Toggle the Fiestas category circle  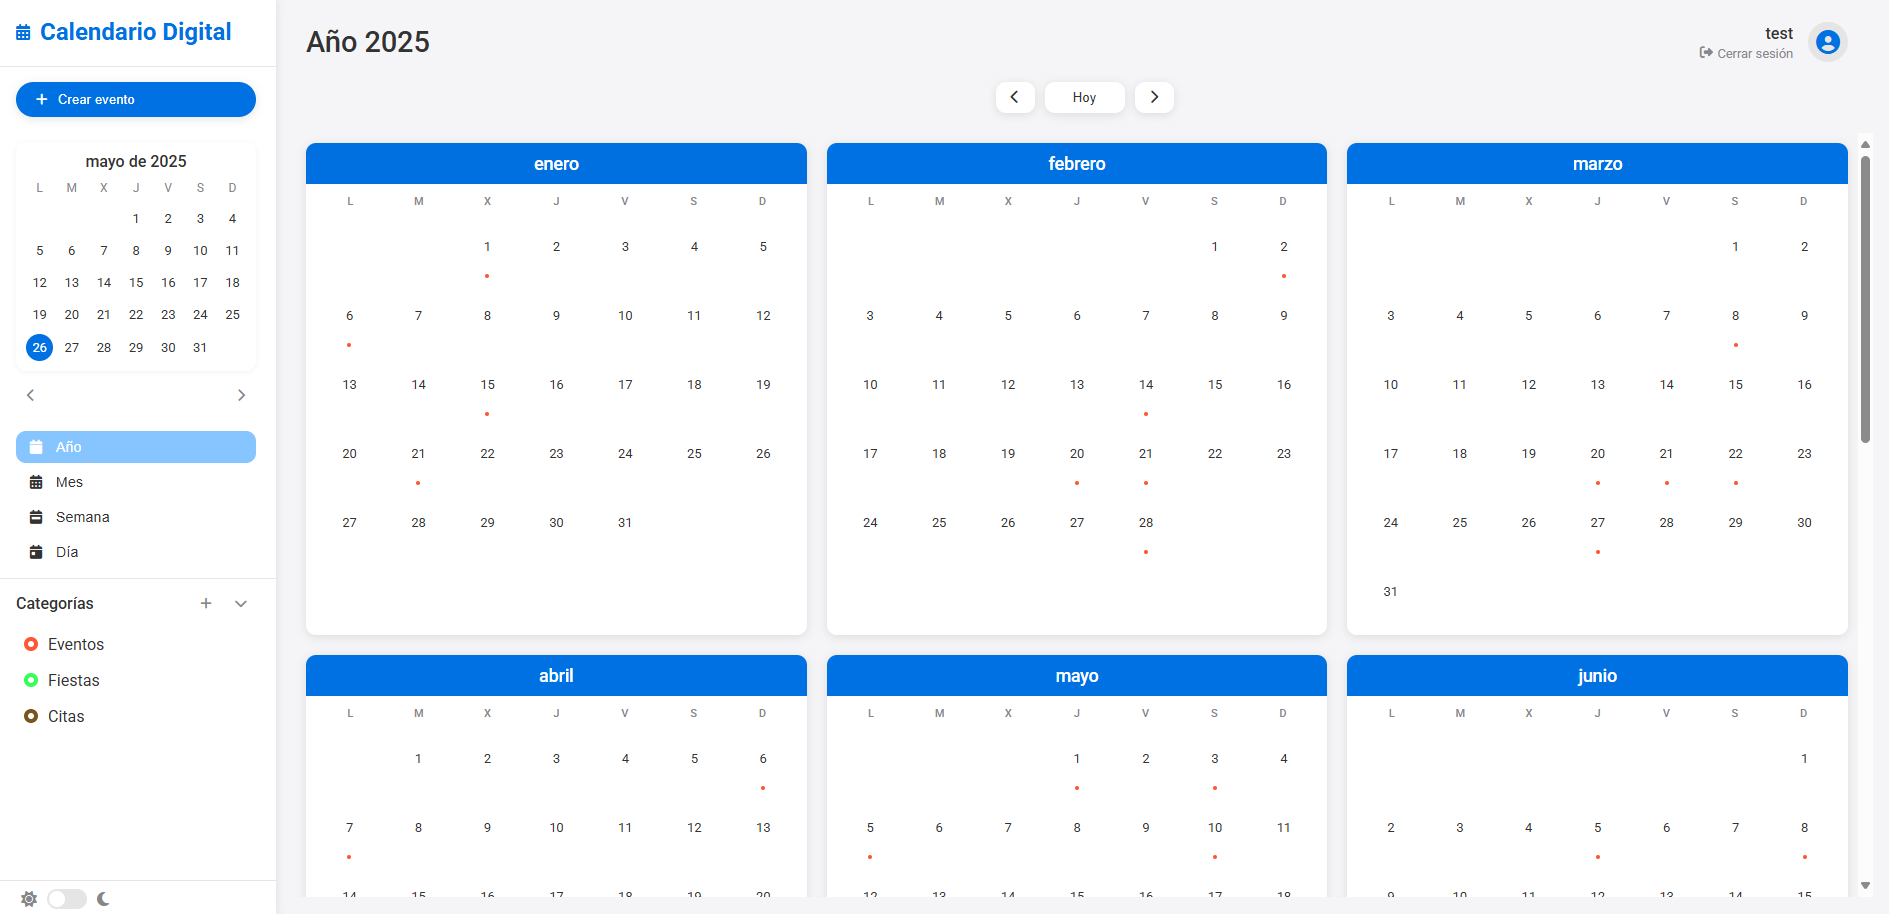click(31, 680)
